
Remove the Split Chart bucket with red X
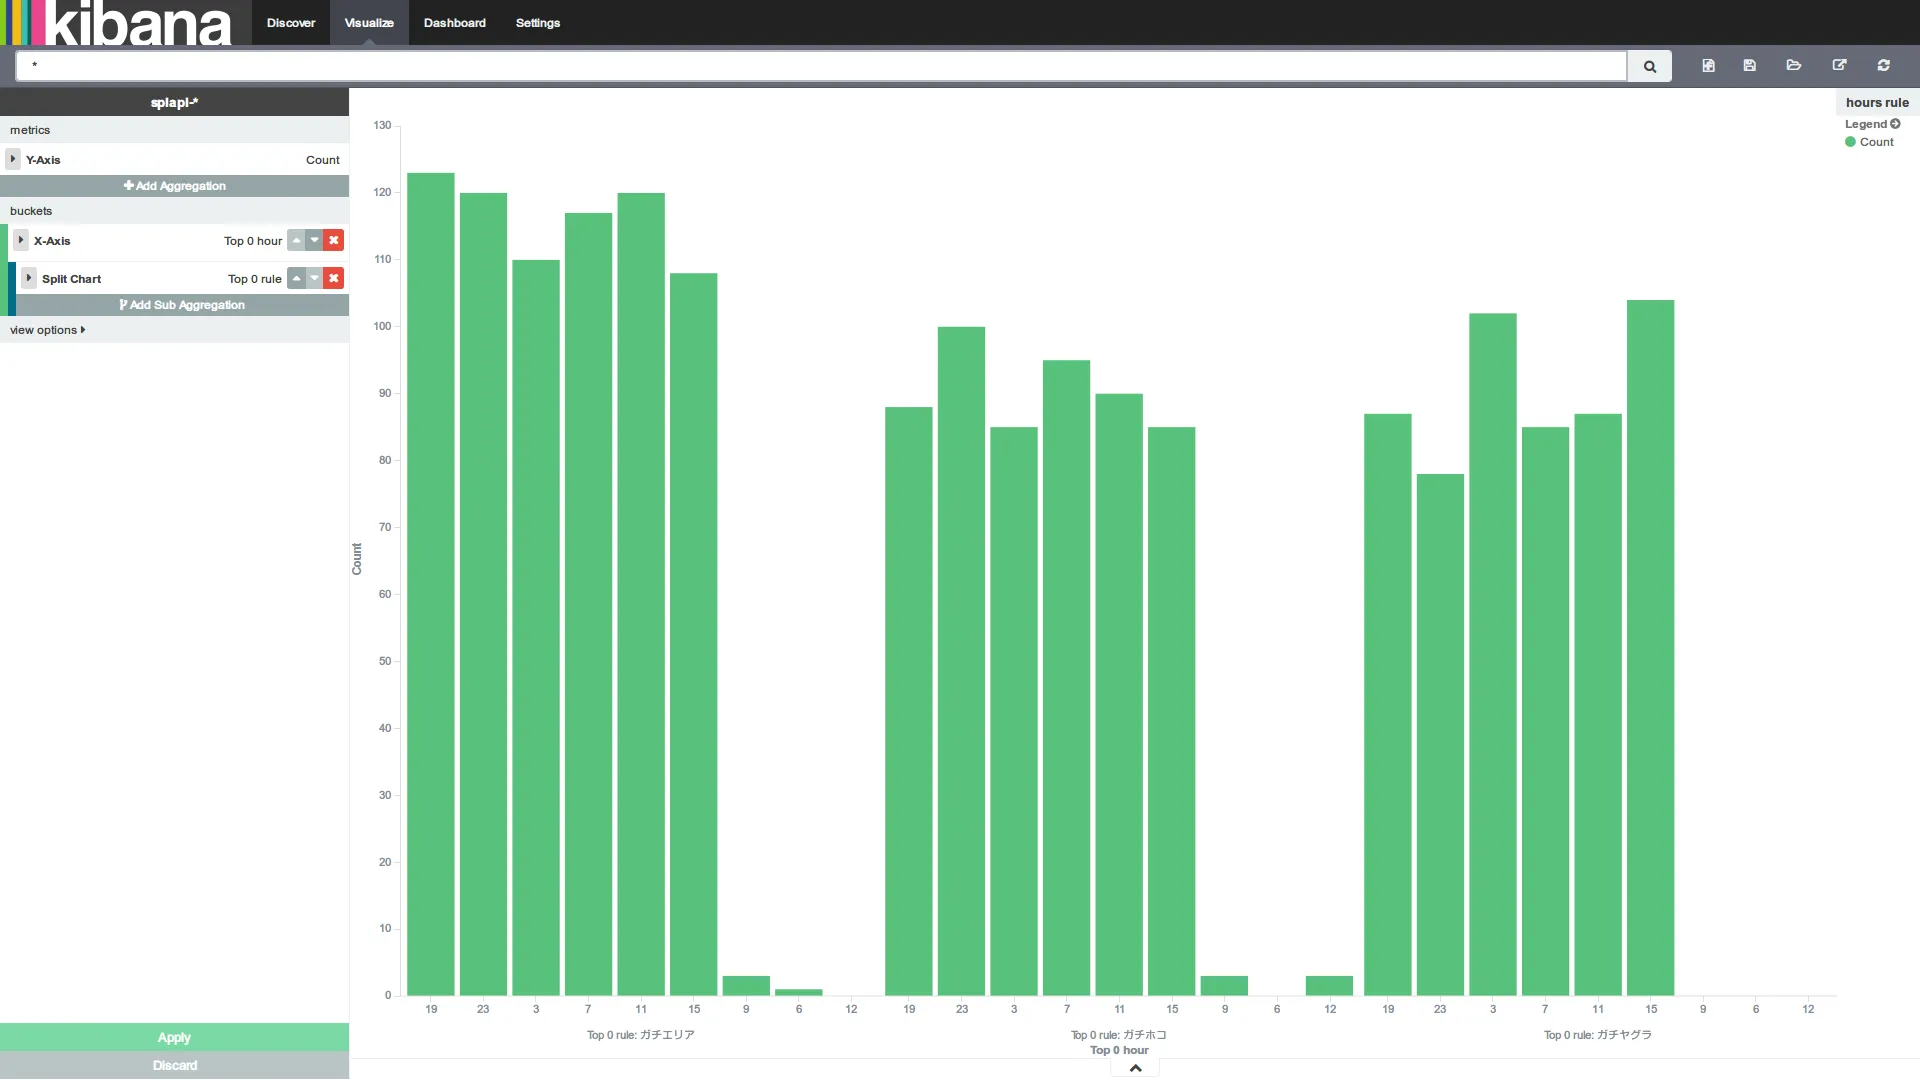click(x=334, y=278)
